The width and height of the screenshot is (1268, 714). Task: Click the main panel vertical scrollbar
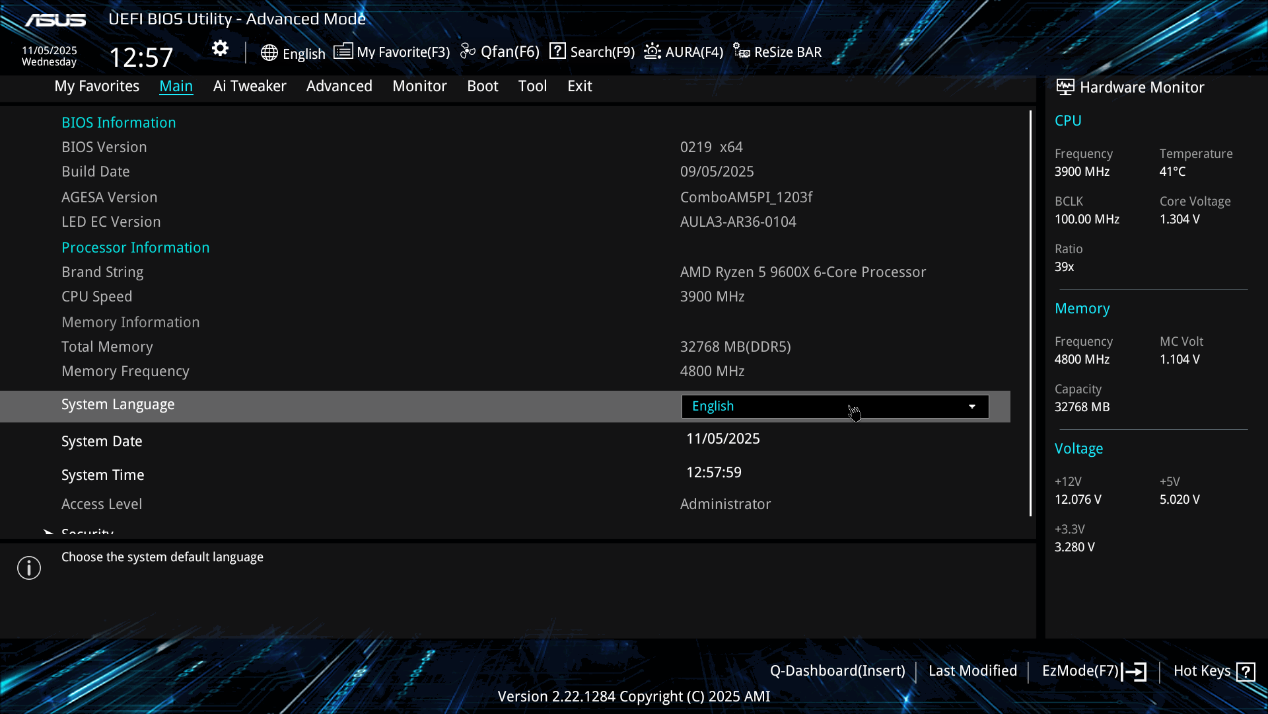[1030, 312]
